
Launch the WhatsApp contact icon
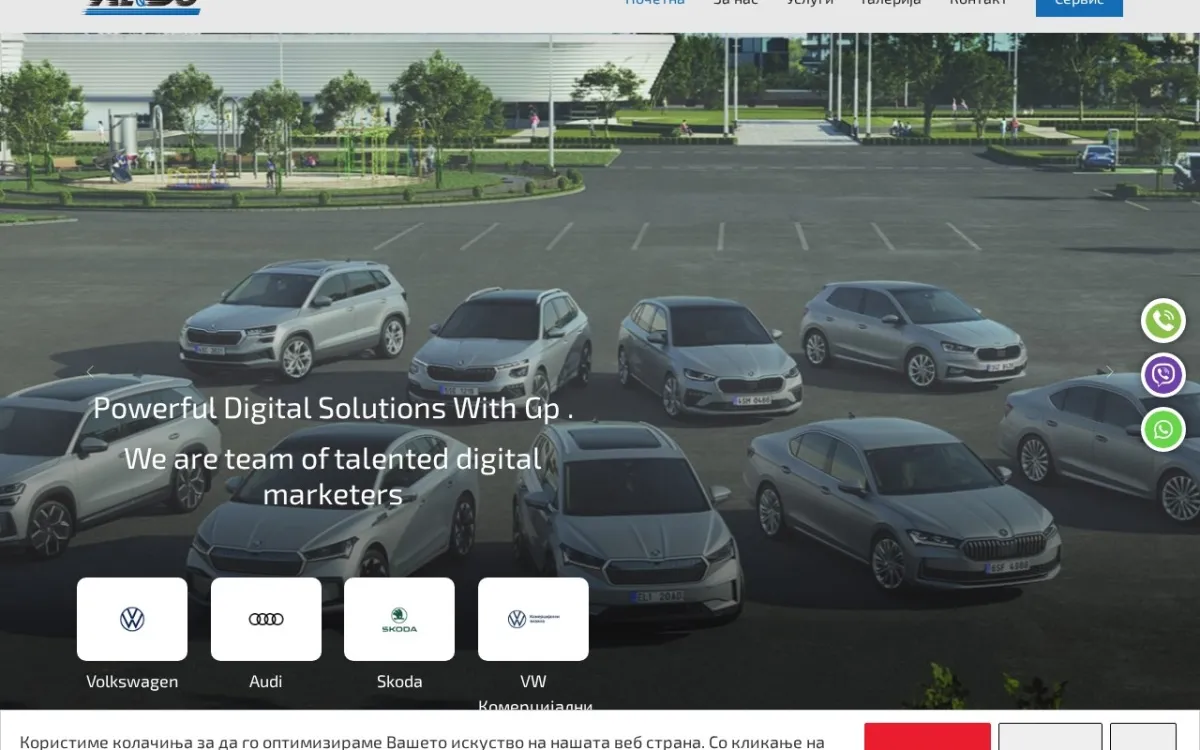pos(1163,430)
